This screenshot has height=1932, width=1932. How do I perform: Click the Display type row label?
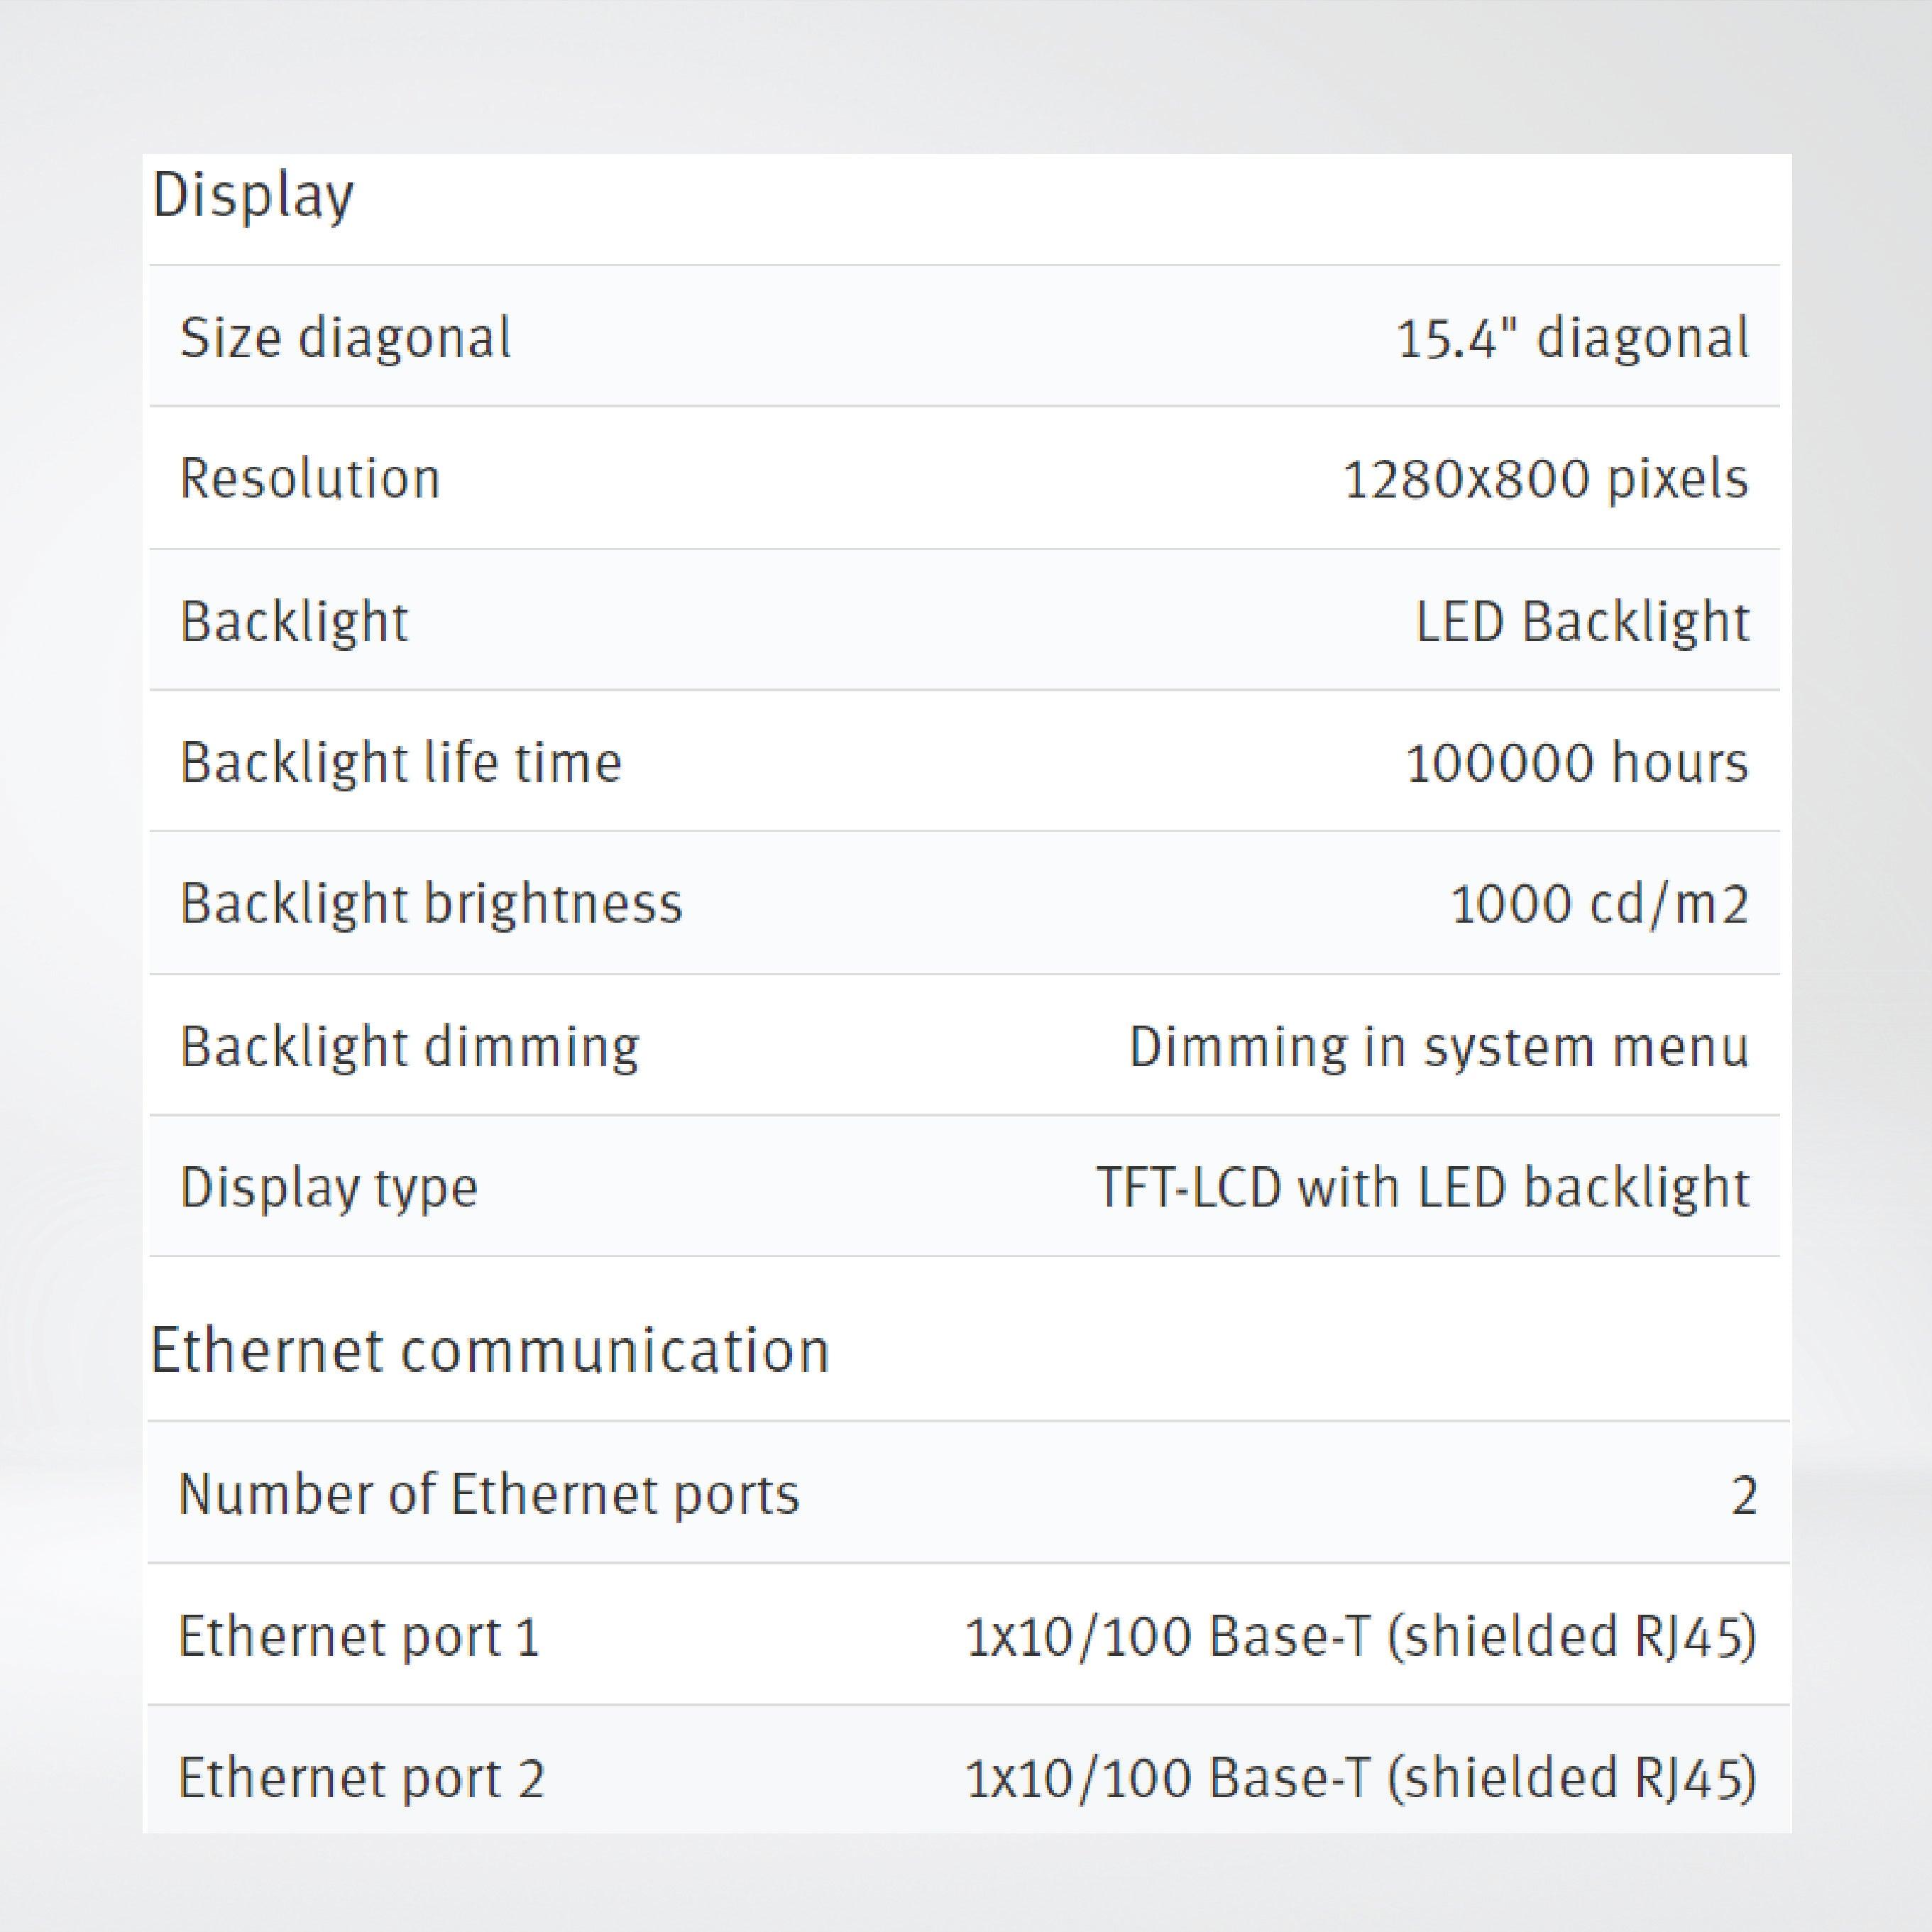click(x=328, y=1186)
